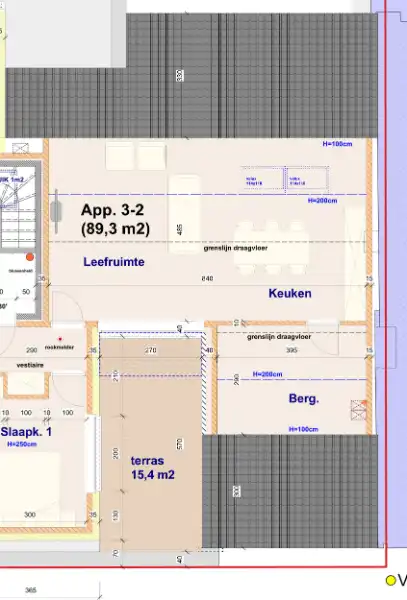Click the yellow circle marker at bottom right
This screenshot has height=600, width=407.
point(391,580)
